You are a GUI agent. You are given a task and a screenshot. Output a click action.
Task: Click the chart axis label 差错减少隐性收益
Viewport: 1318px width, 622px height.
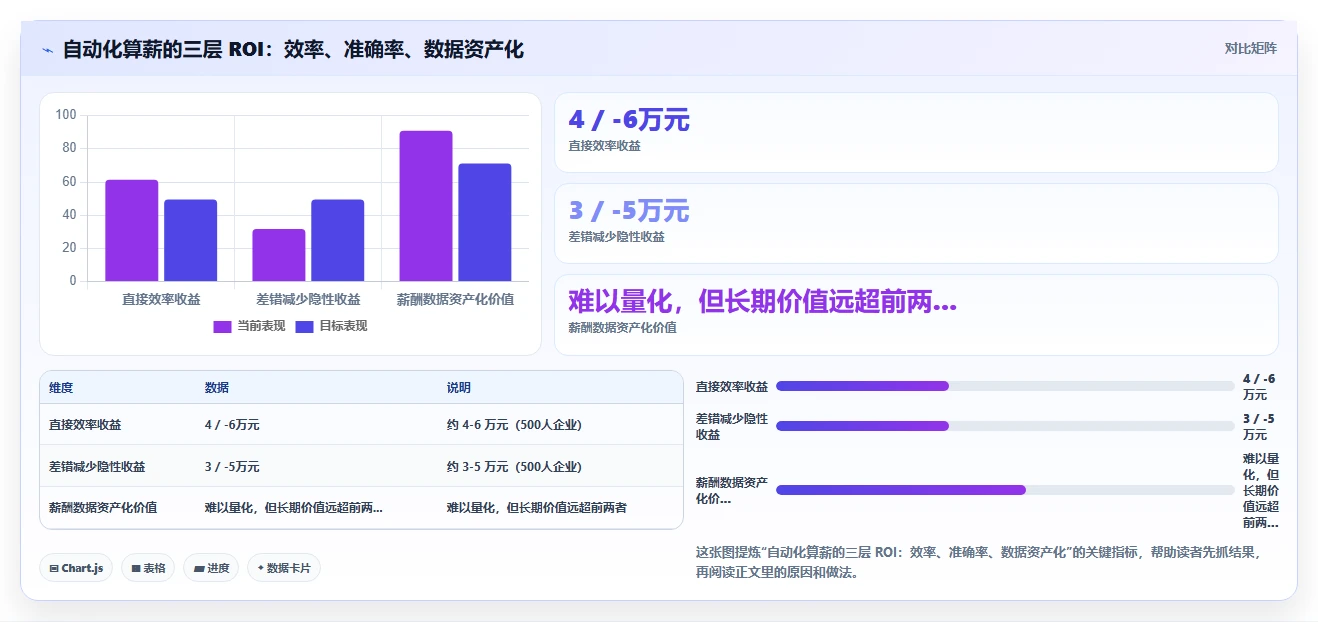(308, 299)
